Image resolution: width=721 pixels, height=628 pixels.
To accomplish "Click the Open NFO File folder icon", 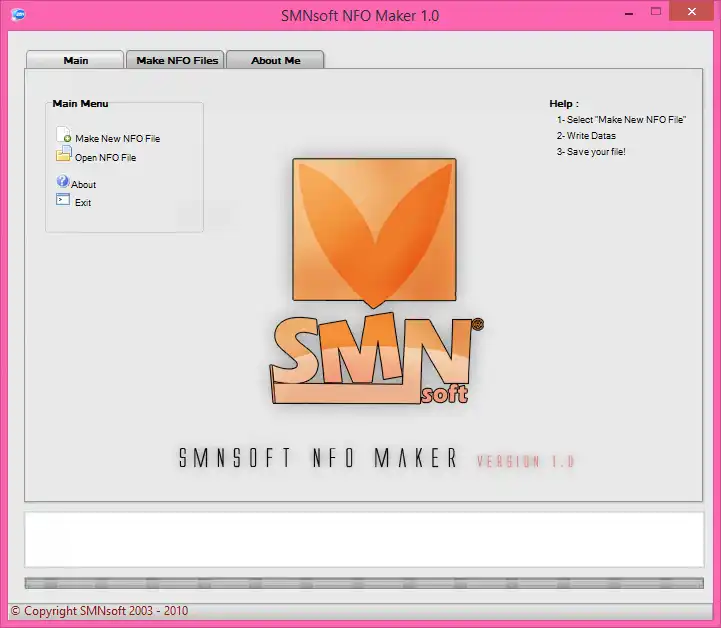I will pyautogui.click(x=63, y=154).
